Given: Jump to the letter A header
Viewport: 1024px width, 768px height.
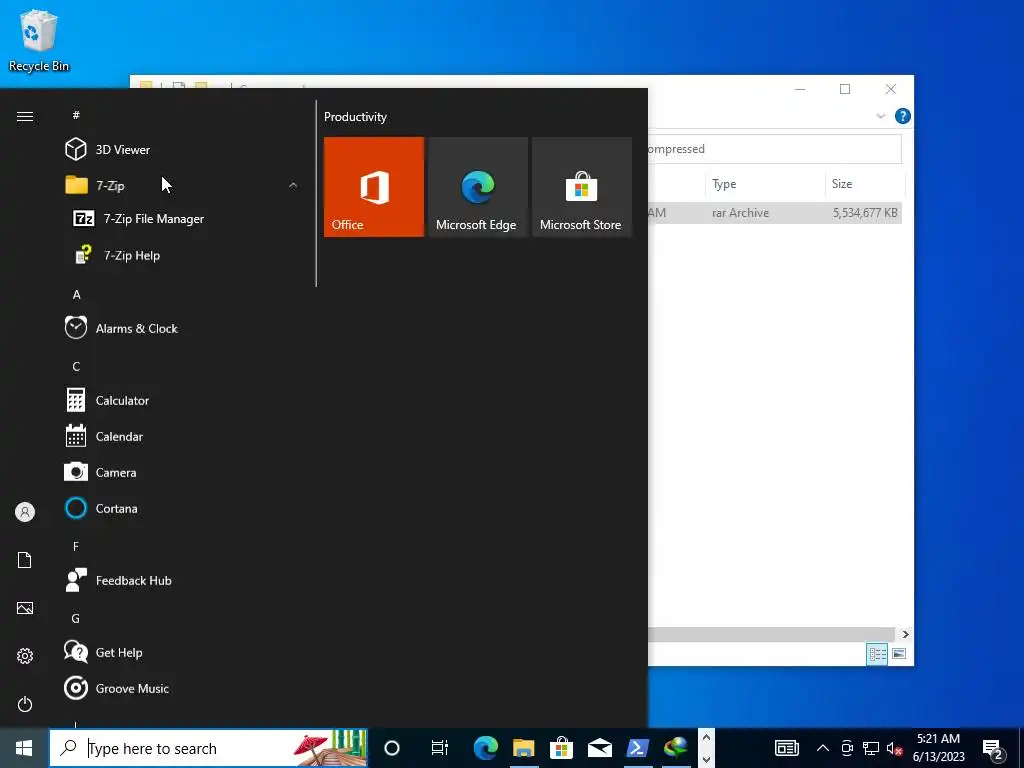Looking at the screenshot, I should 76,295.
